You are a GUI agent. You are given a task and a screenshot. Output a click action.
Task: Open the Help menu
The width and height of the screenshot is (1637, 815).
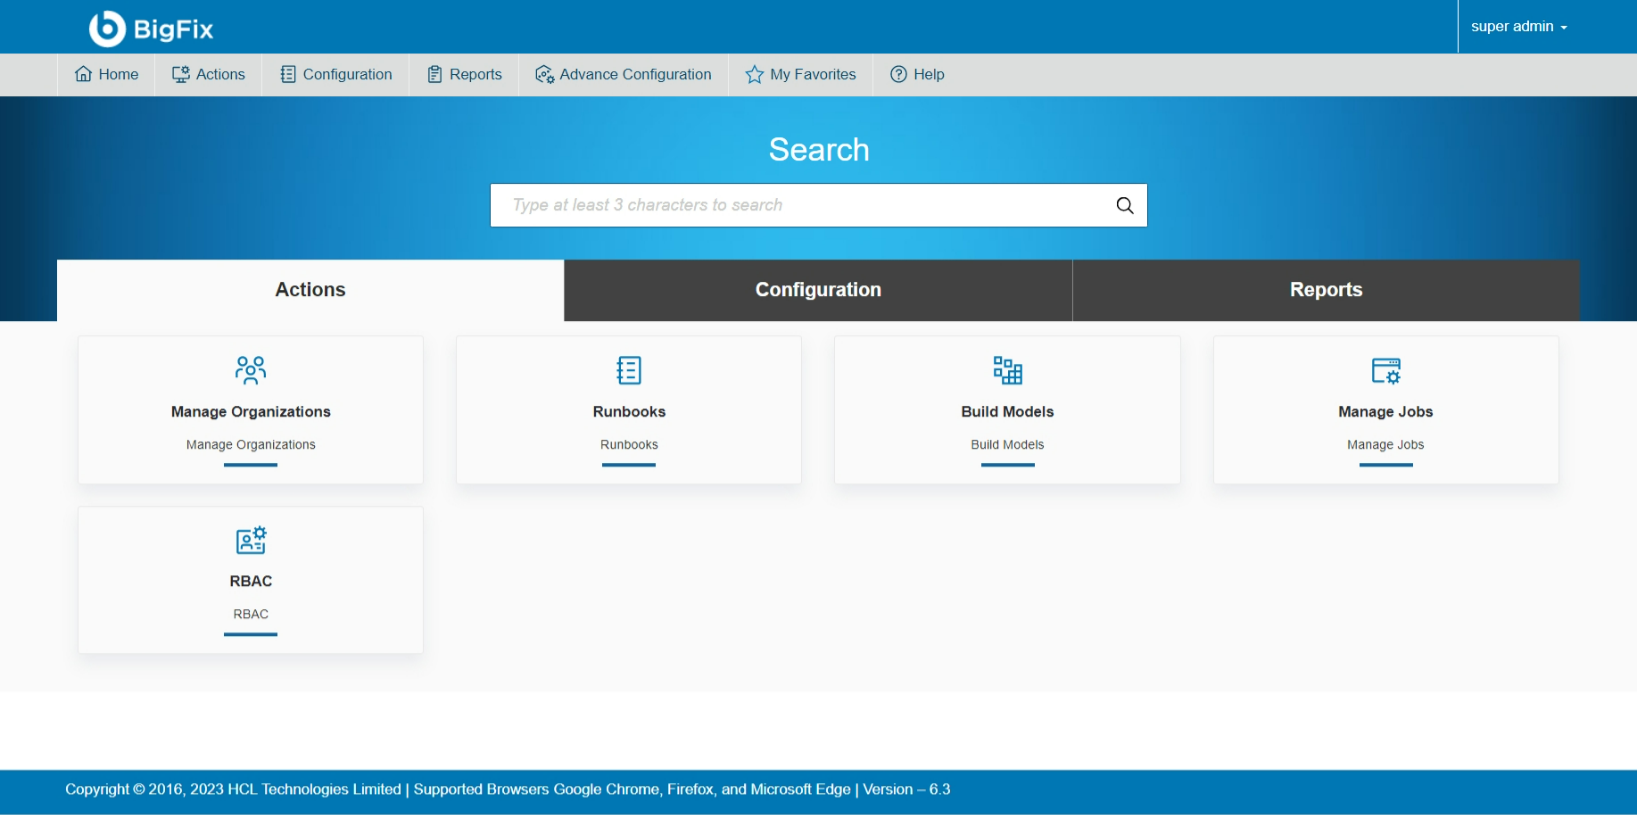point(917,74)
